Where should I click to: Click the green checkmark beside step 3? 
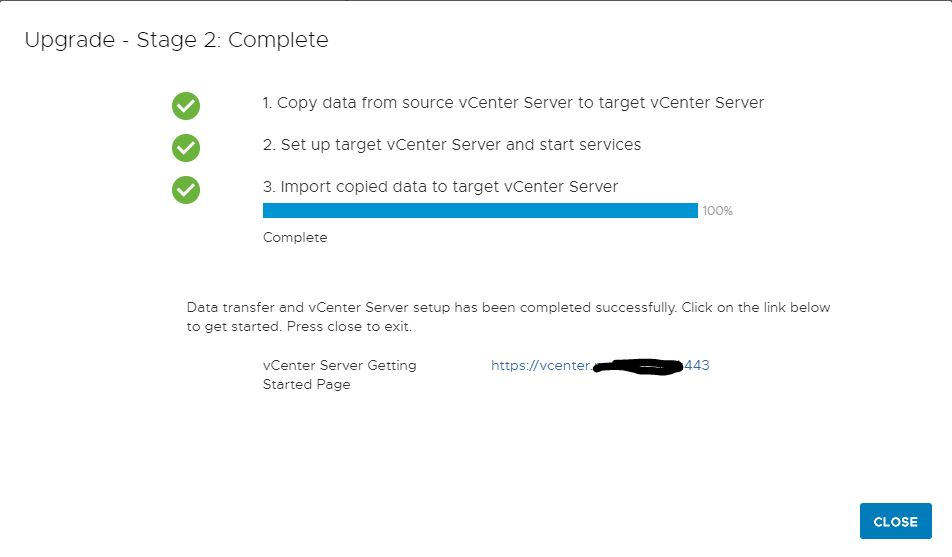186,190
